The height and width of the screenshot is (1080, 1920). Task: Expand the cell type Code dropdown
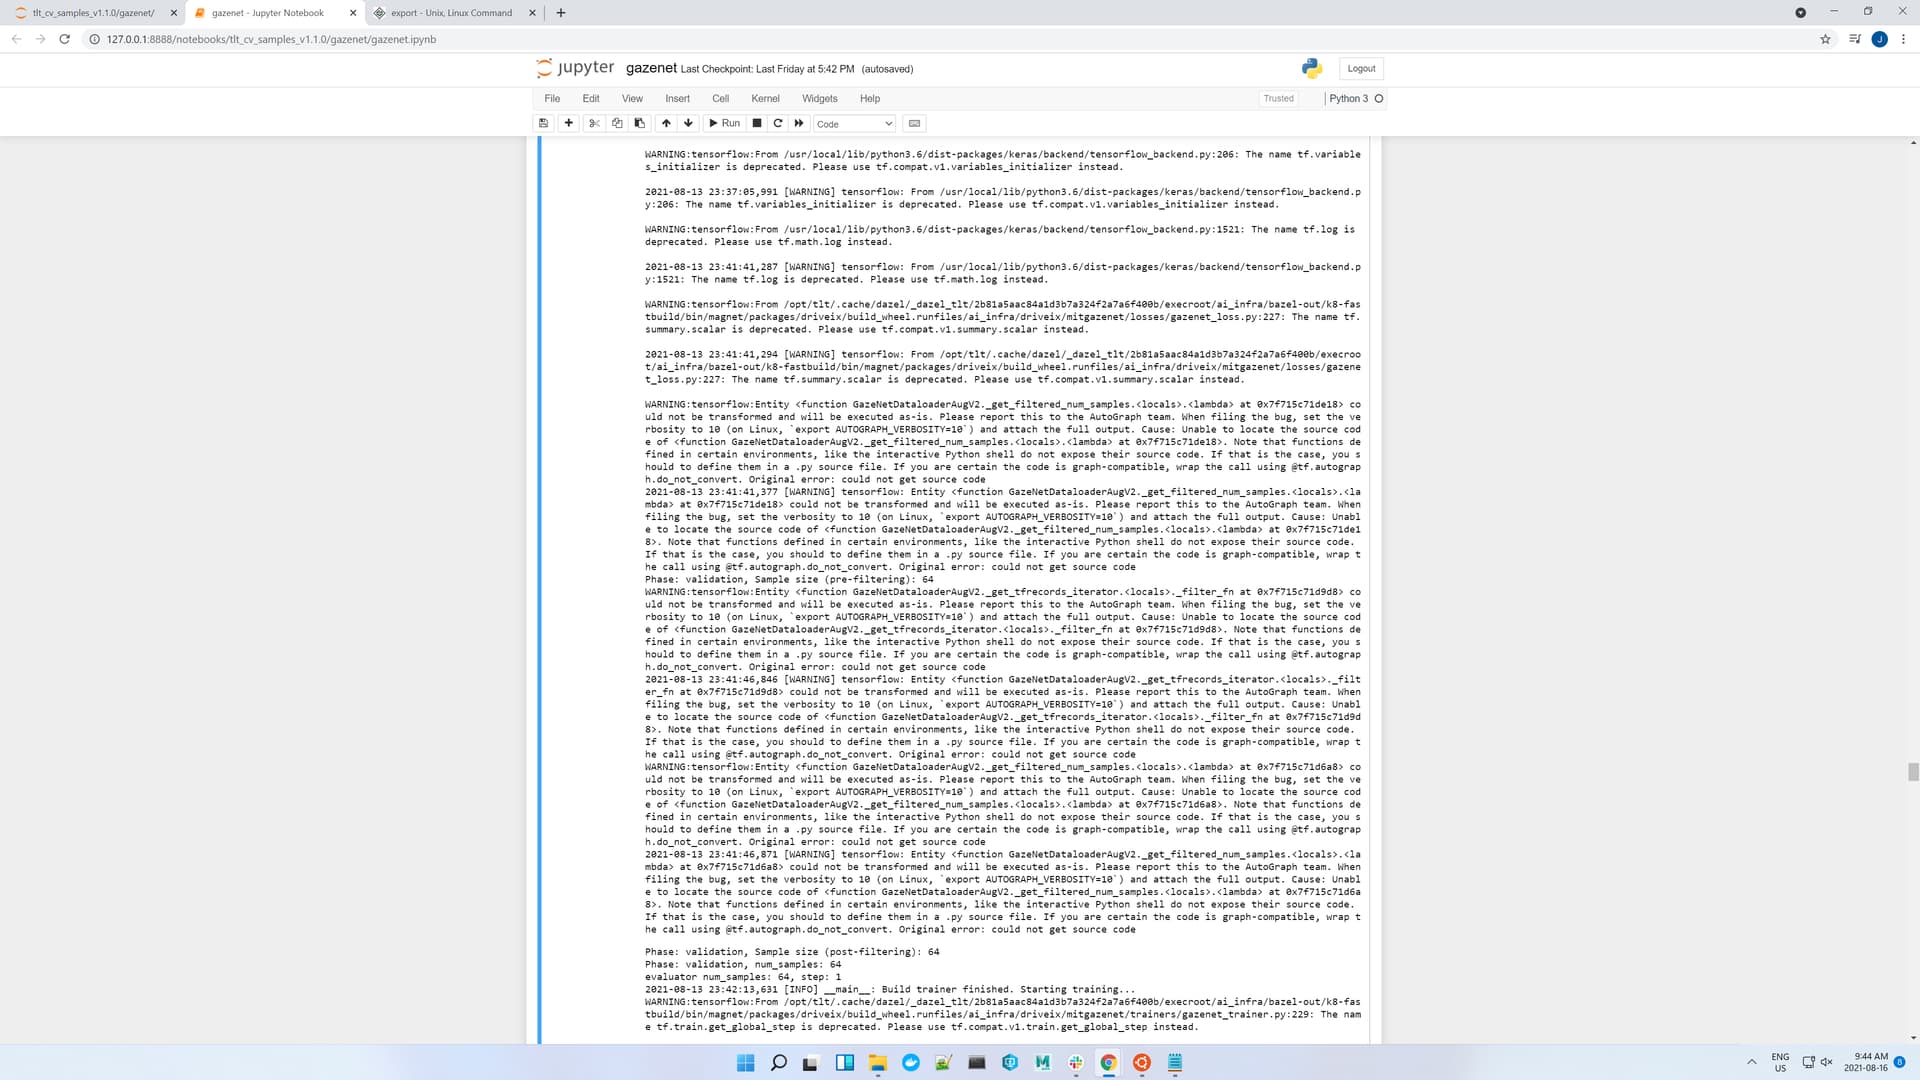coord(854,124)
